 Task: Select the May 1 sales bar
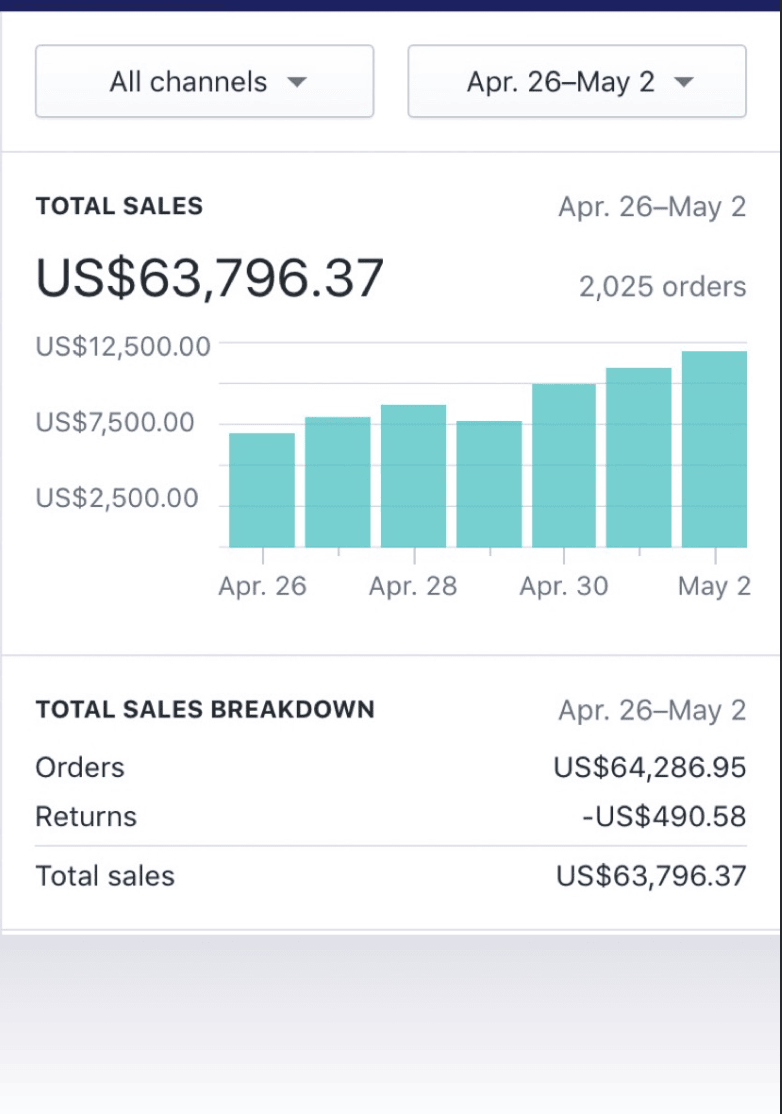(639, 458)
